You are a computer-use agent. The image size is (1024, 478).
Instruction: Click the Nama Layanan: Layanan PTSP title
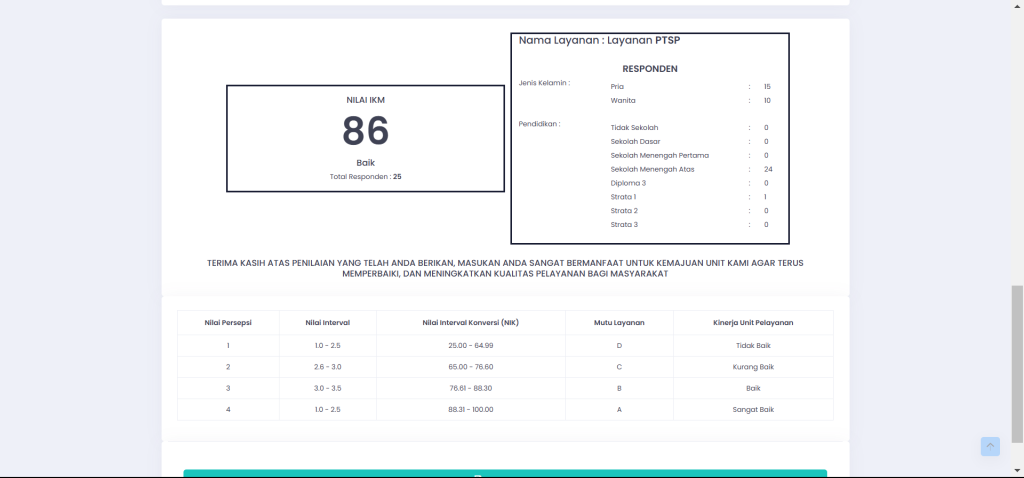[x=599, y=40]
